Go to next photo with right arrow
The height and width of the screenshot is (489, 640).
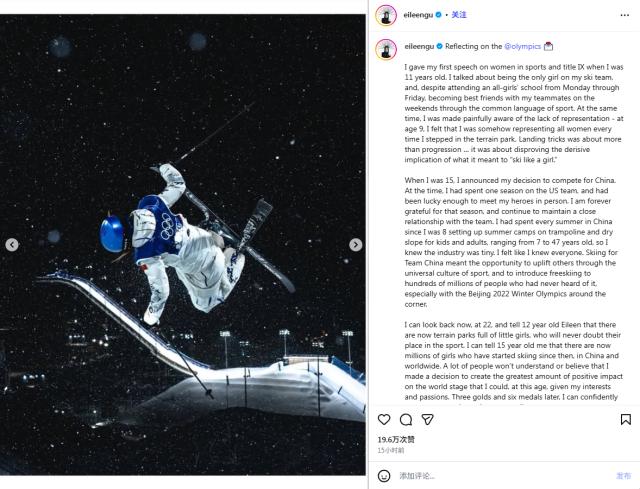[x=355, y=245]
